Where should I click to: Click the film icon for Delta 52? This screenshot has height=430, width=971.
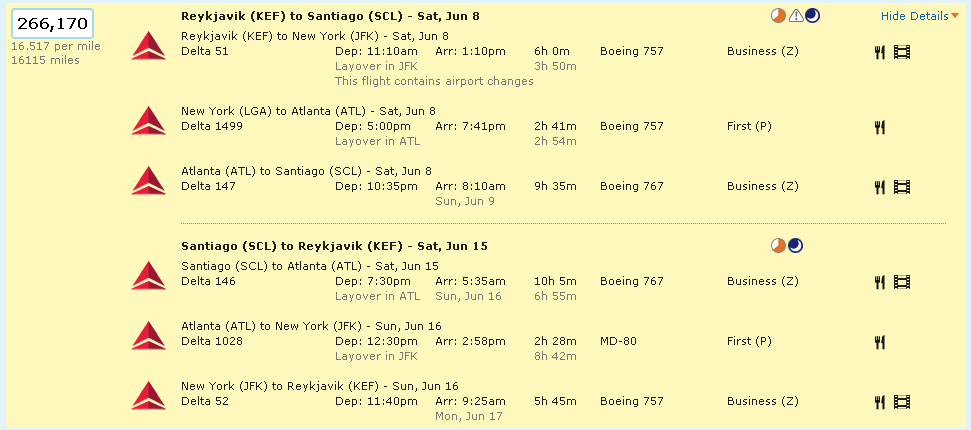901,402
